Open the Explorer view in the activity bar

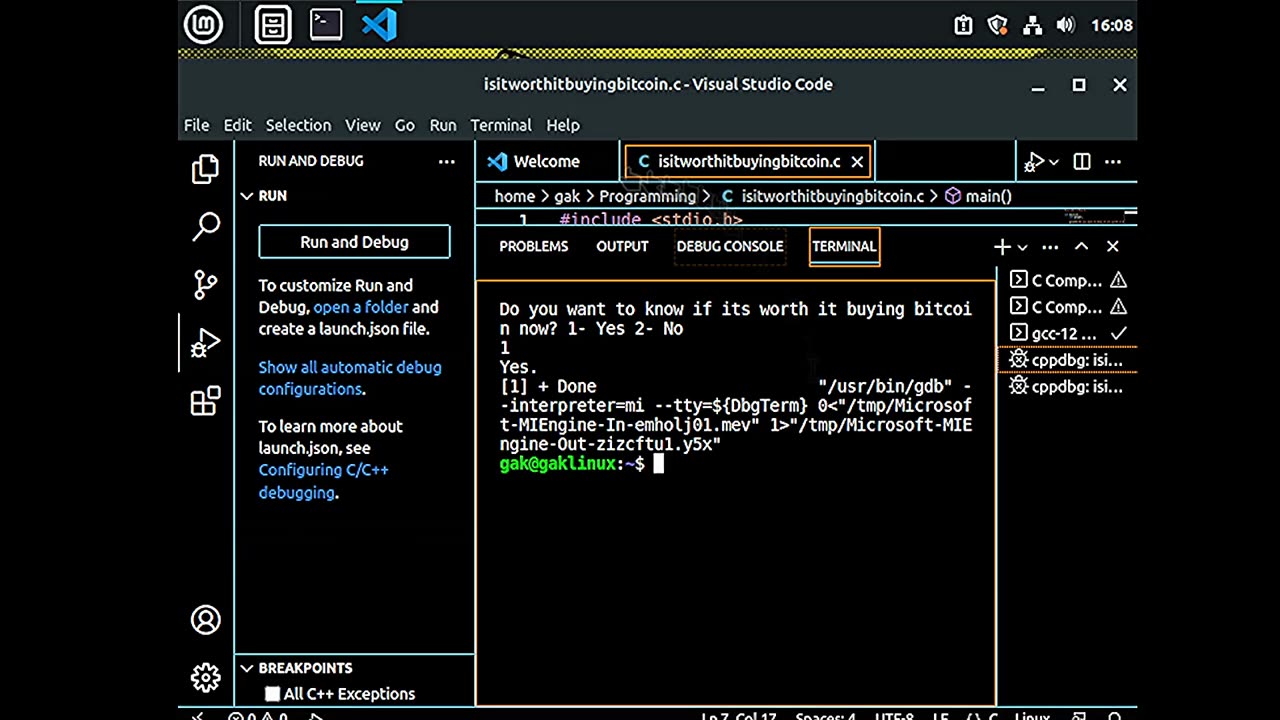tap(205, 169)
